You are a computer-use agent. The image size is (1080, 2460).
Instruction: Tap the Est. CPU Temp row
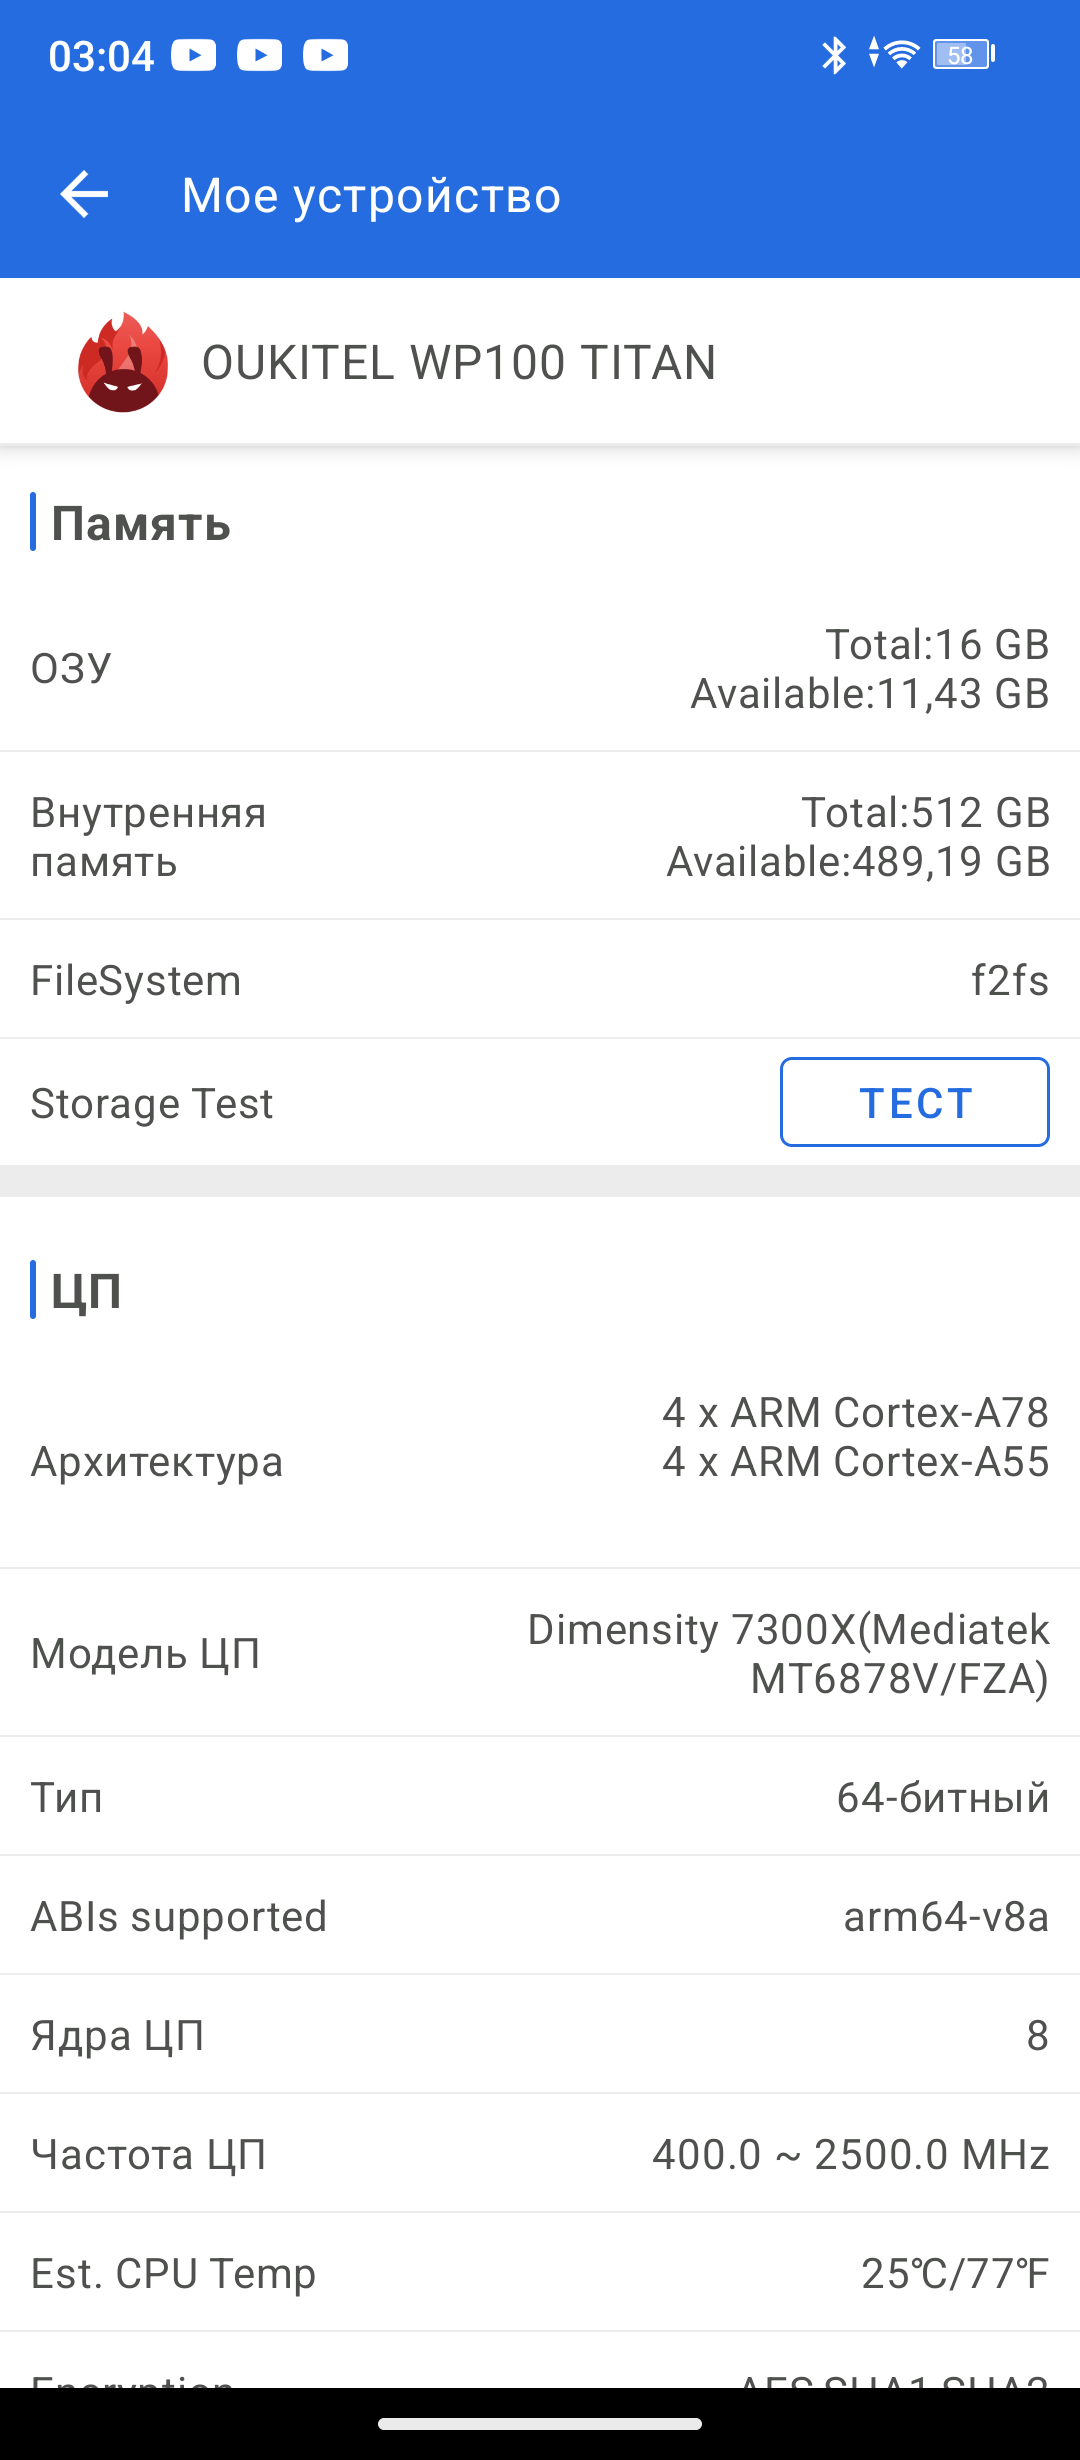tap(540, 2273)
